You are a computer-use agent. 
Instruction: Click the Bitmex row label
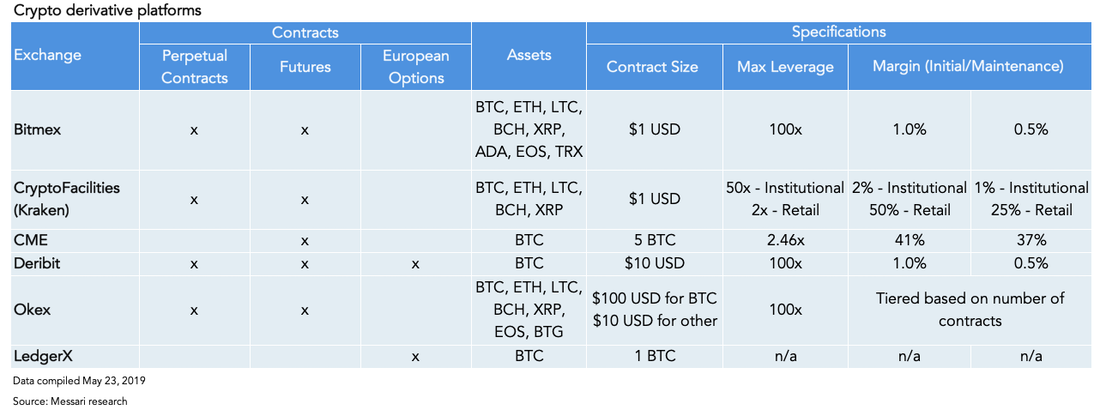[x=35, y=131]
